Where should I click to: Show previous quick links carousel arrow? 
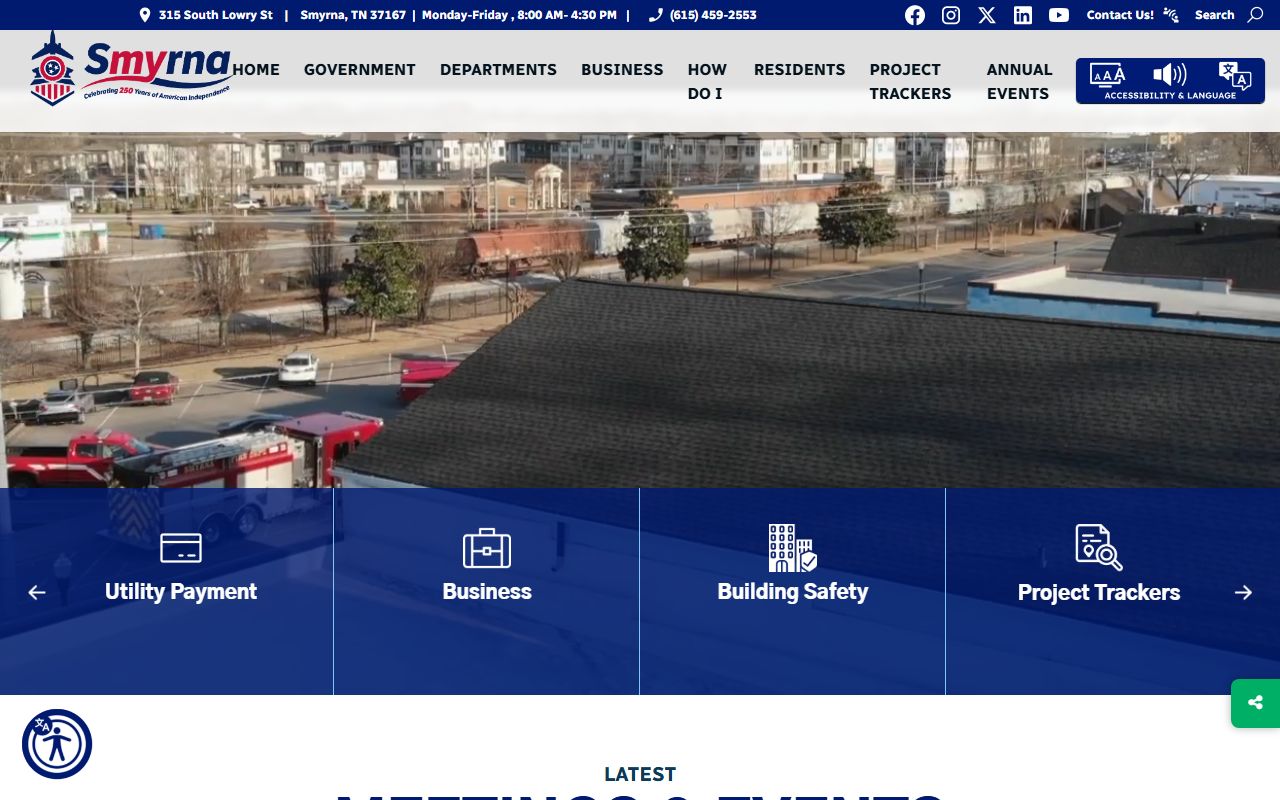tap(37, 592)
